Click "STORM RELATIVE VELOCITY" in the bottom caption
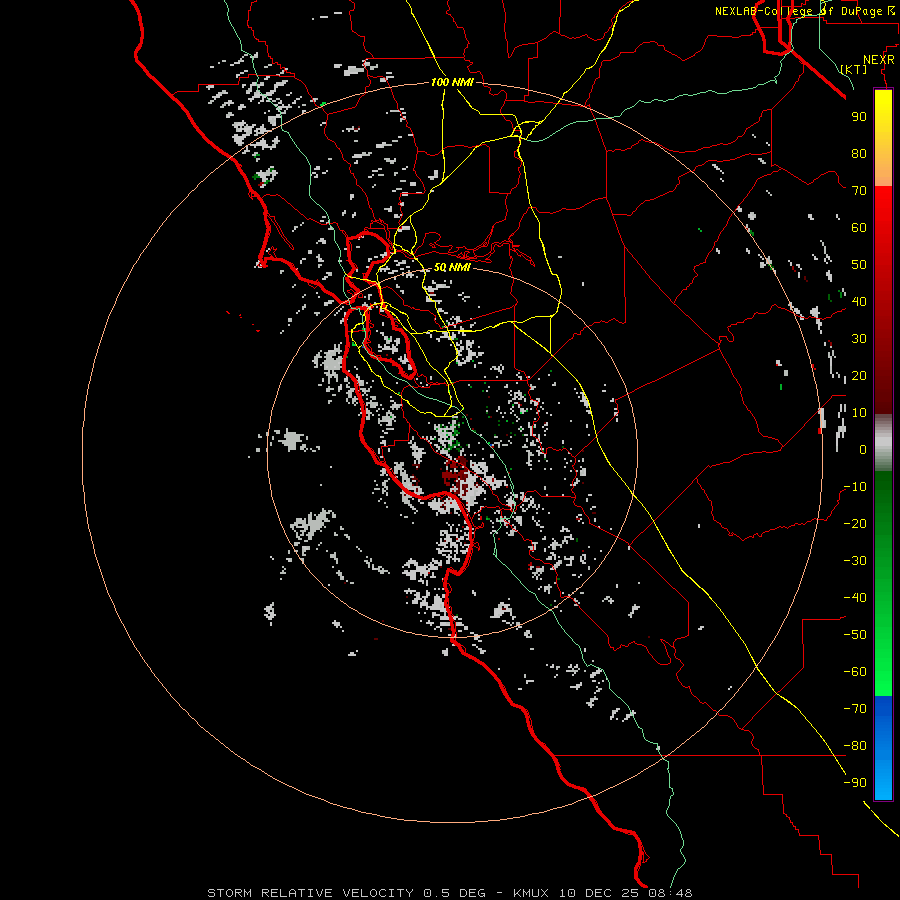The width and height of the screenshot is (900, 900). 311,893
